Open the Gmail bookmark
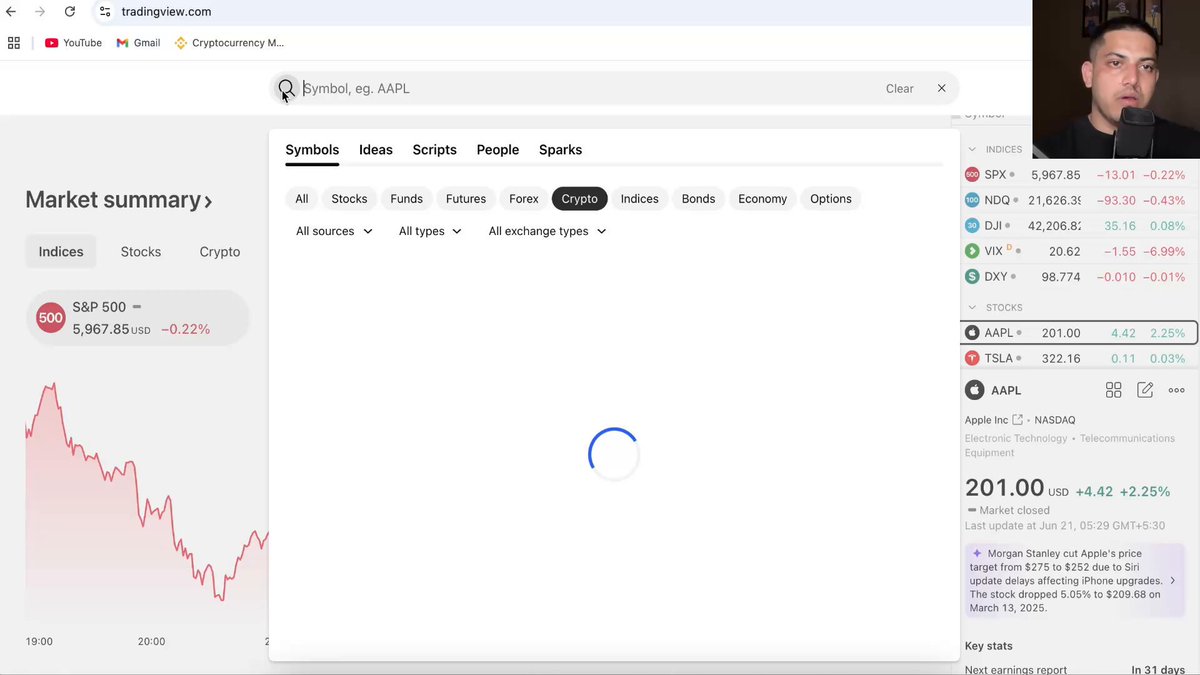 tap(138, 43)
